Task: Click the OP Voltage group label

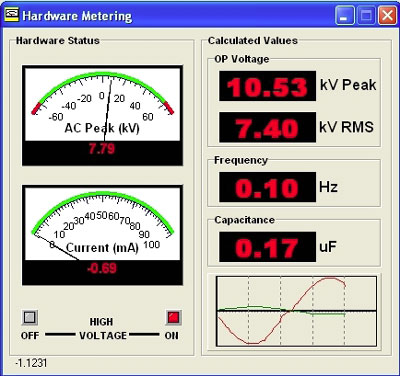Action: (242, 59)
